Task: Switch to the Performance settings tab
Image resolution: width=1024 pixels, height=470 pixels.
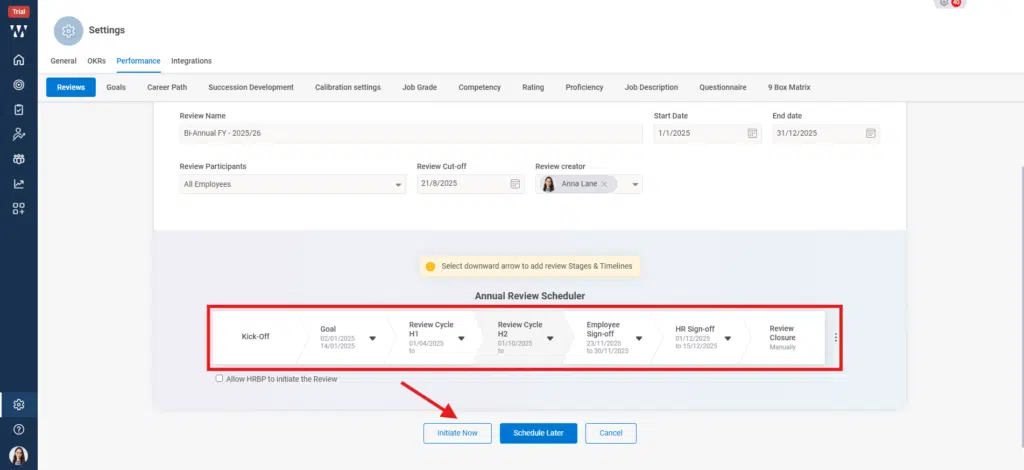Action: click(138, 61)
